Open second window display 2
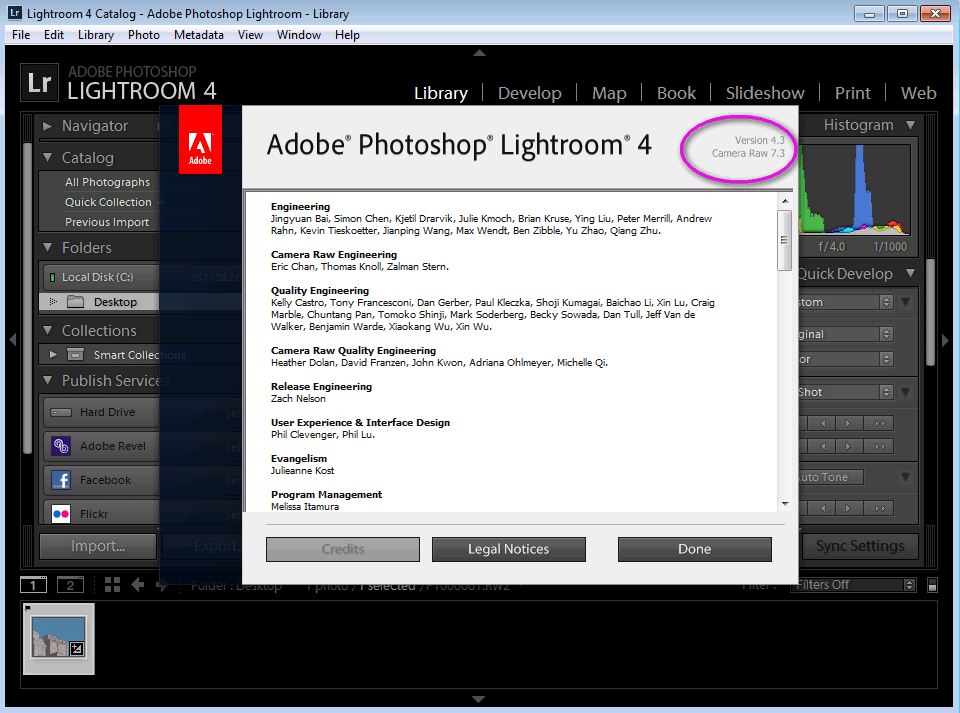The height and width of the screenshot is (713, 960). pyautogui.click(x=70, y=585)
